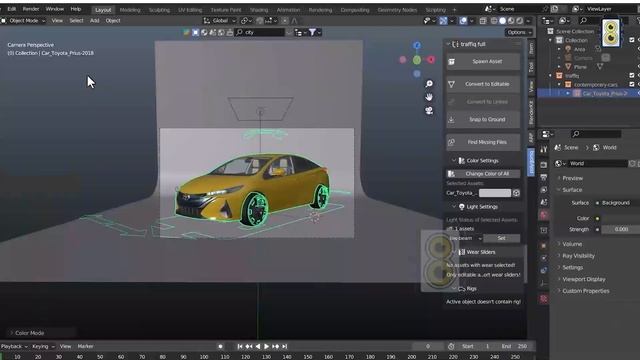Jump to the timeline end frame
This screenshot has width=640, height=360.
click(x=285, y=347)
